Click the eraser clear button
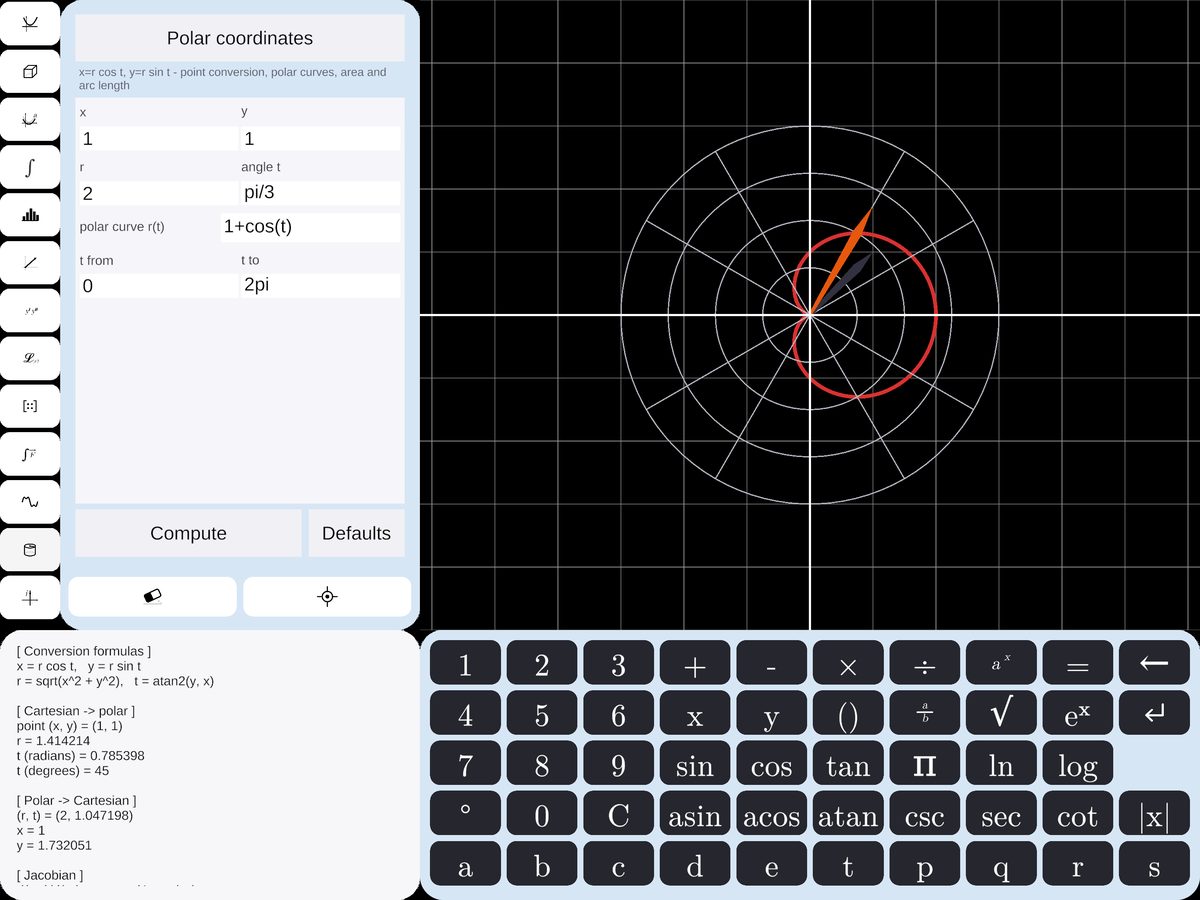 tap(153, 597)
